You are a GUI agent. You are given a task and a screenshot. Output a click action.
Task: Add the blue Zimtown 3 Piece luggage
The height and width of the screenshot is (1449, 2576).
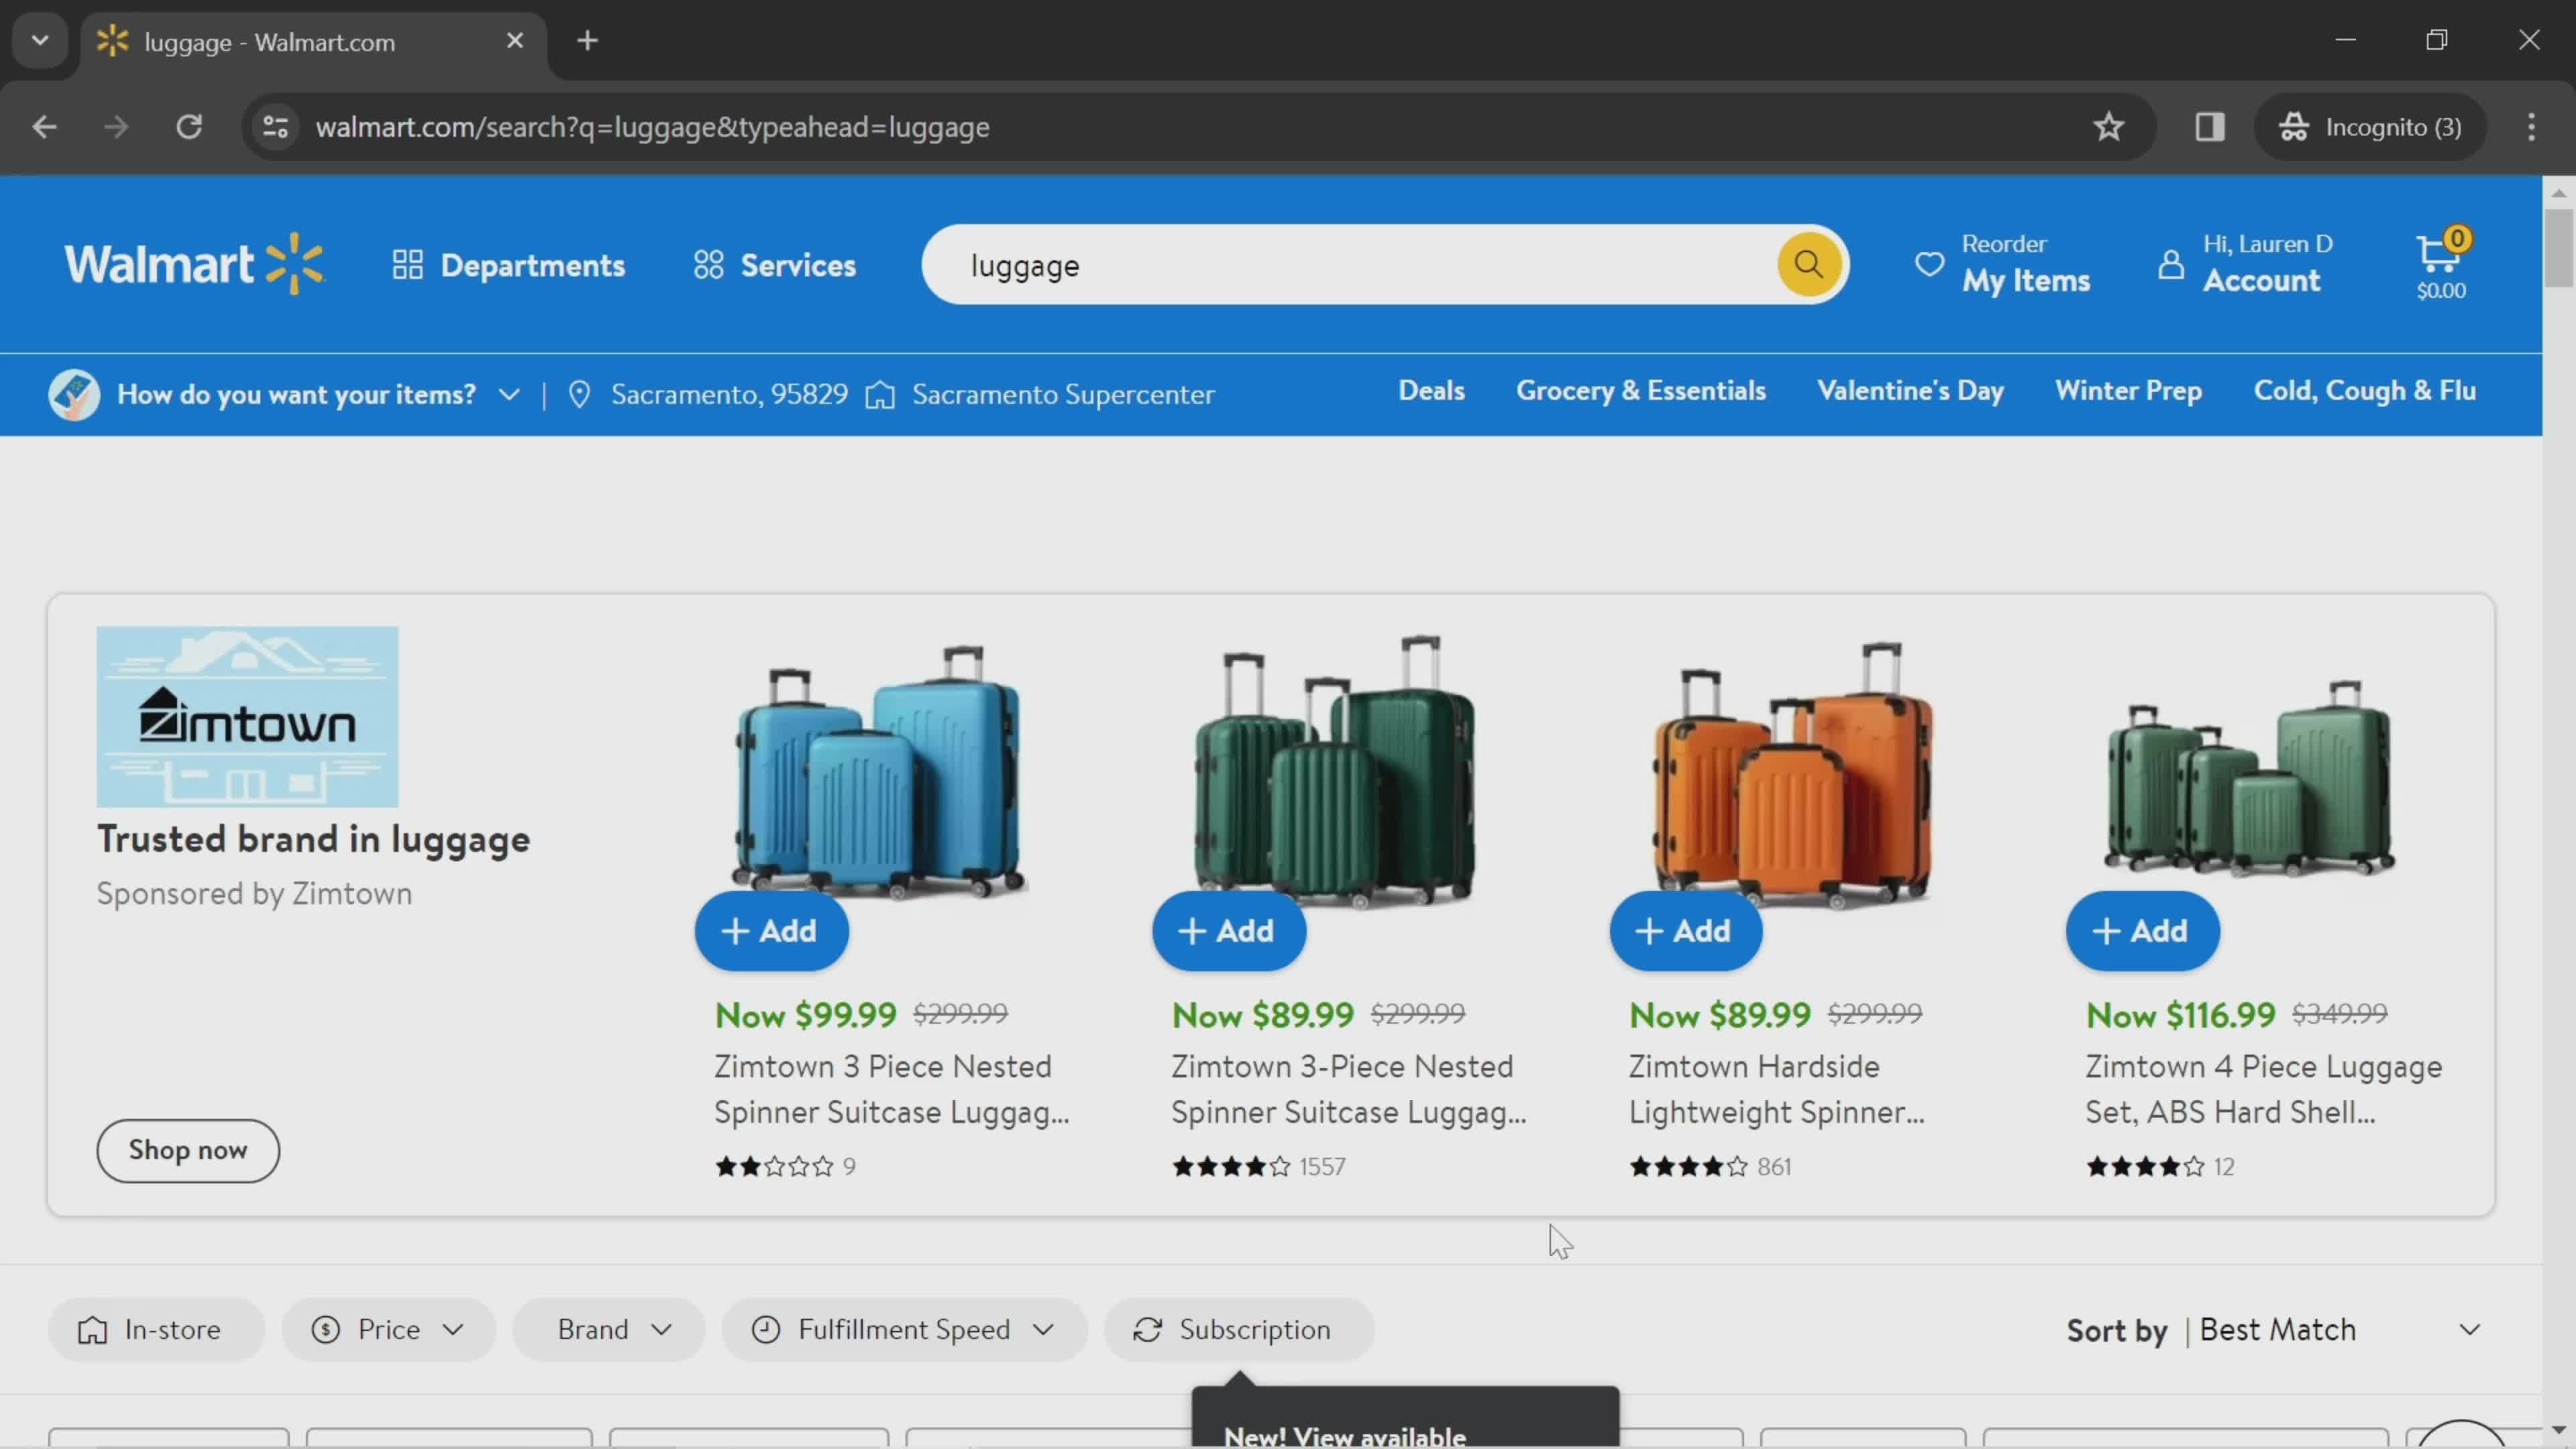click(771, 931)
